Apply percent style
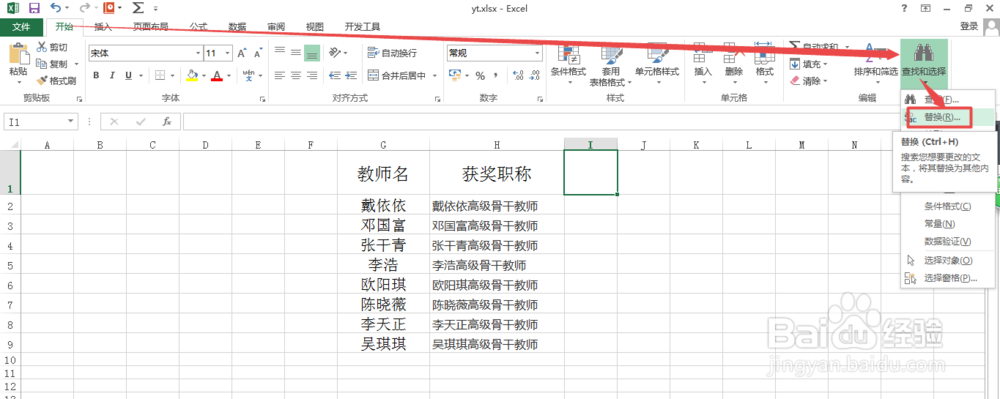Viewport: 1000px width, 399px height. pos(480,76)
